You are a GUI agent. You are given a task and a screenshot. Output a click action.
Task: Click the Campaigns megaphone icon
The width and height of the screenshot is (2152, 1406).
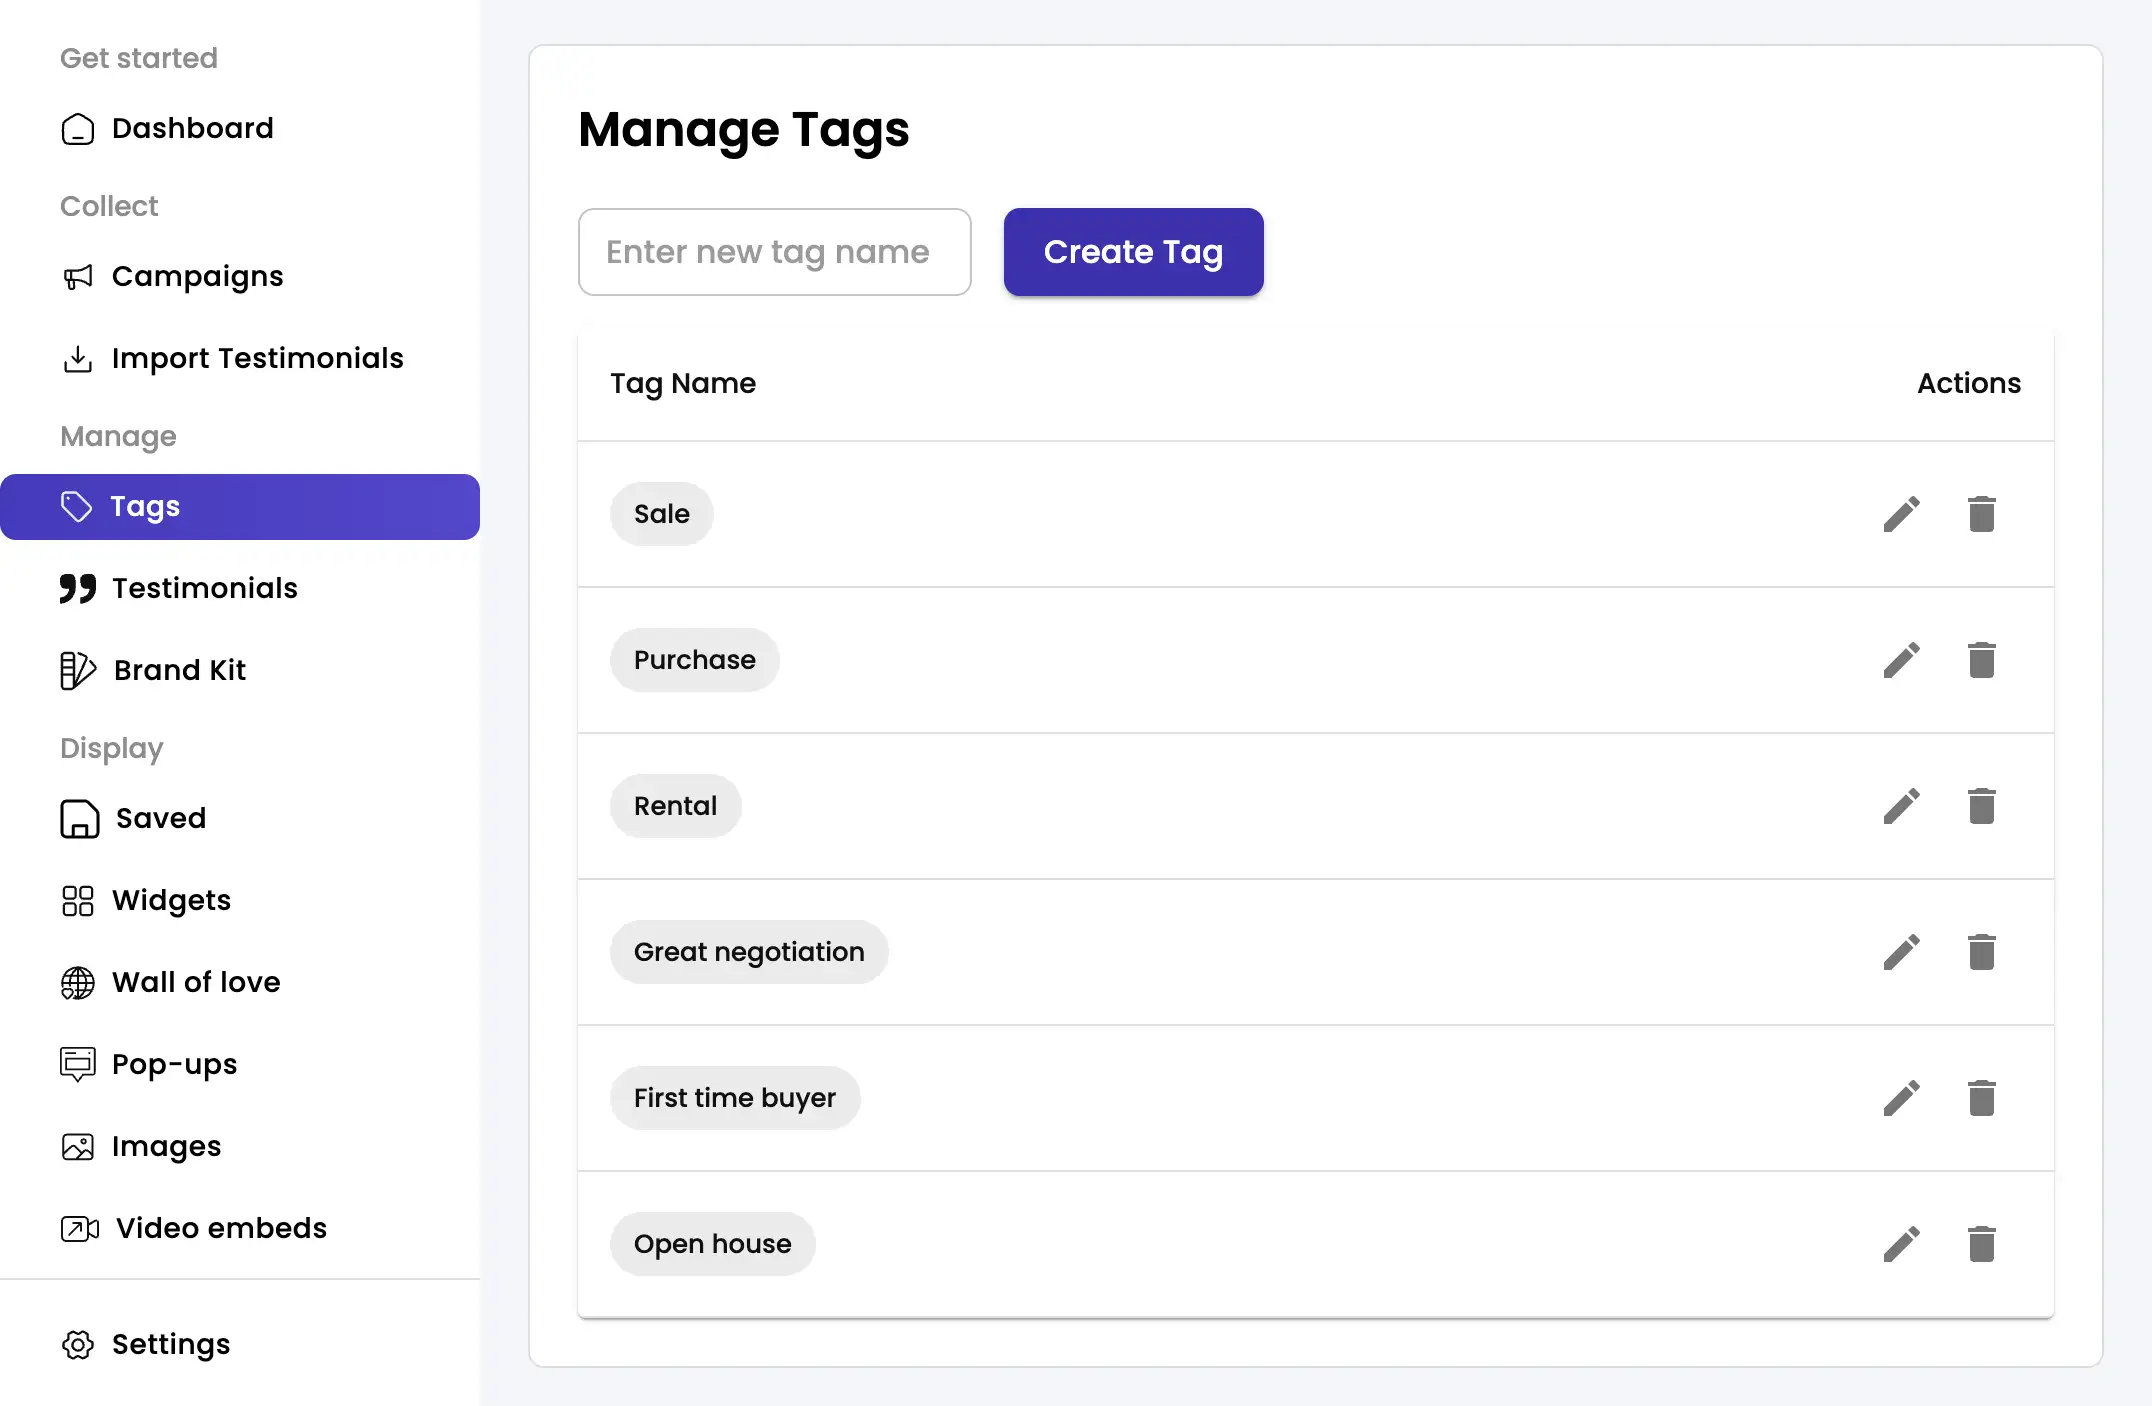click(x=78, y=277)
